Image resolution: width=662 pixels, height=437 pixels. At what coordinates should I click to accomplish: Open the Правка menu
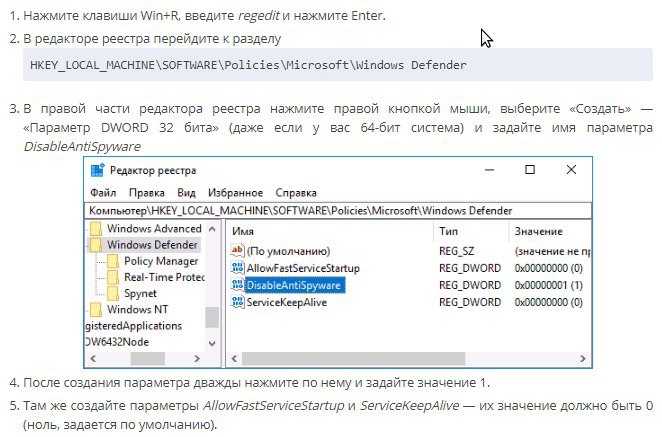147,193
